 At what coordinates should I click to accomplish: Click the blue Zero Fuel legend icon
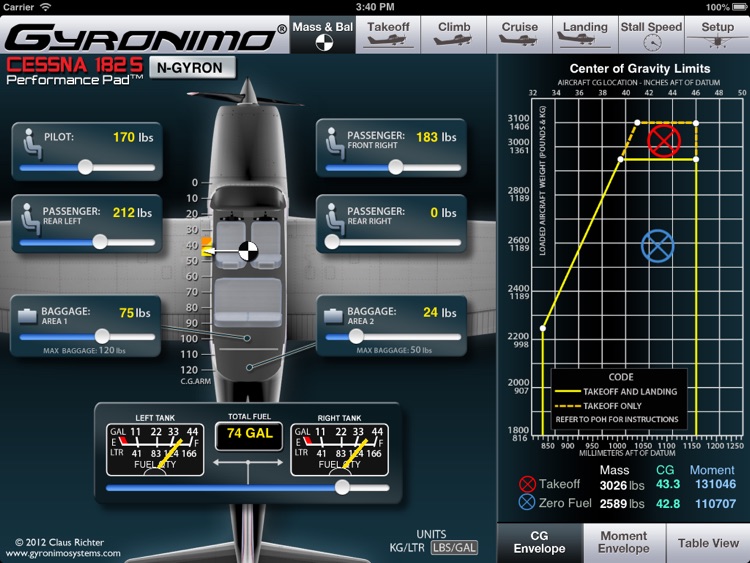[527, 502]
